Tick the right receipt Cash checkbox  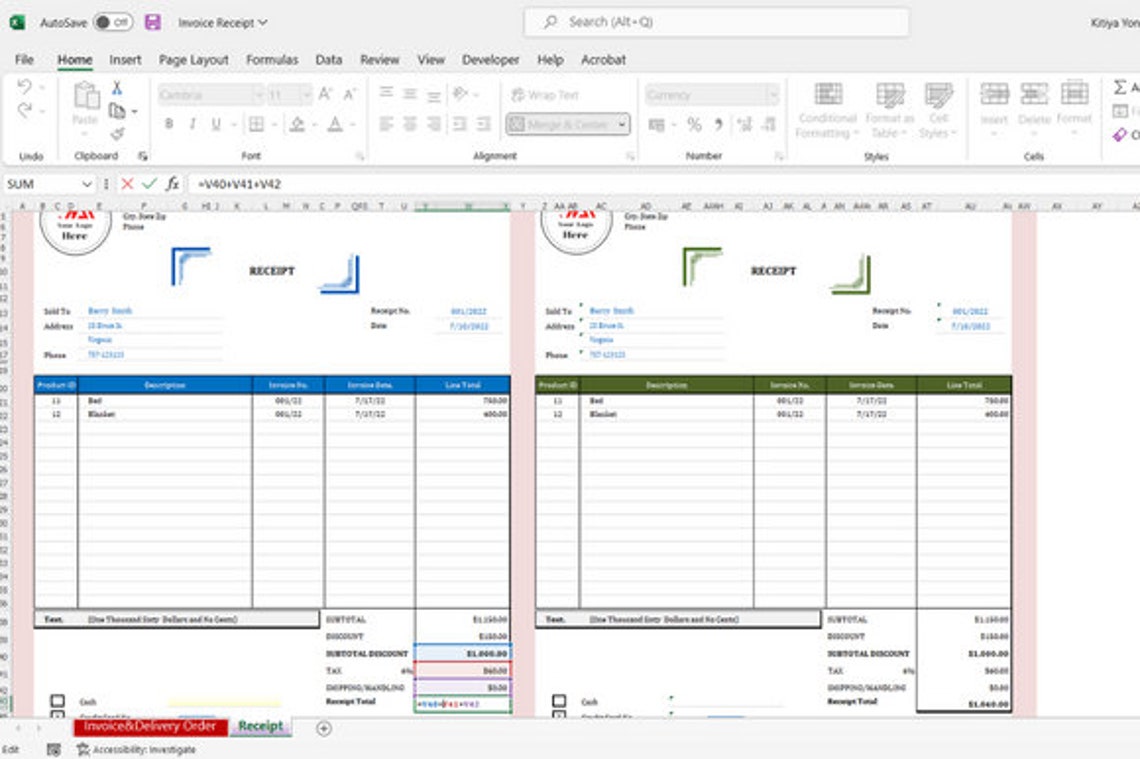(559, 701)
